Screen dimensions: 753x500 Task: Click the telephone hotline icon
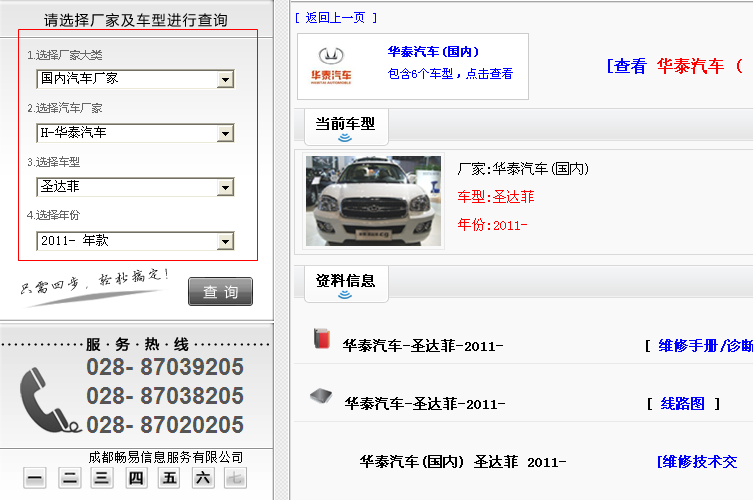pos(49,400)
